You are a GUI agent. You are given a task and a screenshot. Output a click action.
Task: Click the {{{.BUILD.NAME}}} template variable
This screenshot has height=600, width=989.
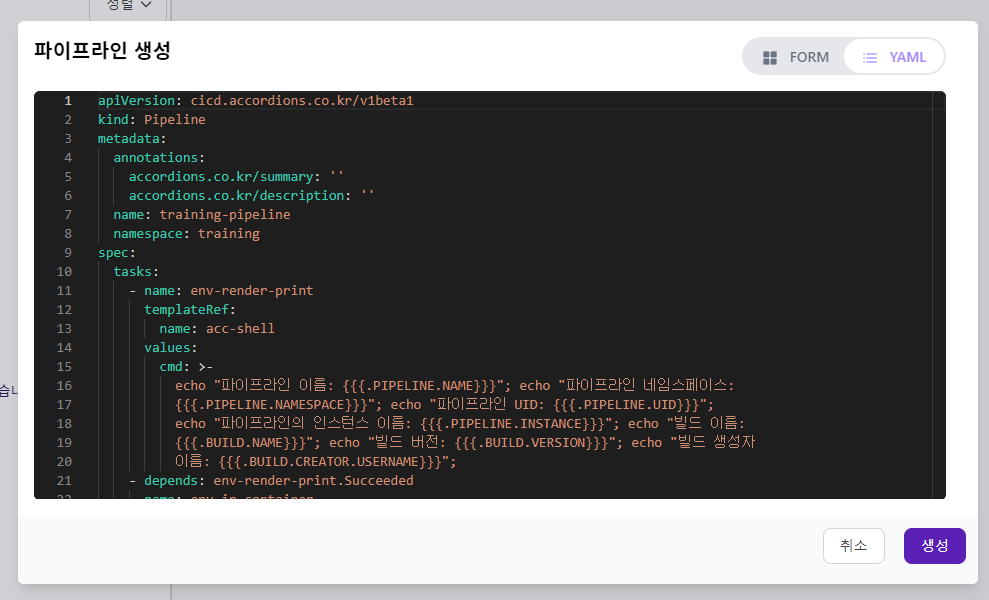coord(240,442)
